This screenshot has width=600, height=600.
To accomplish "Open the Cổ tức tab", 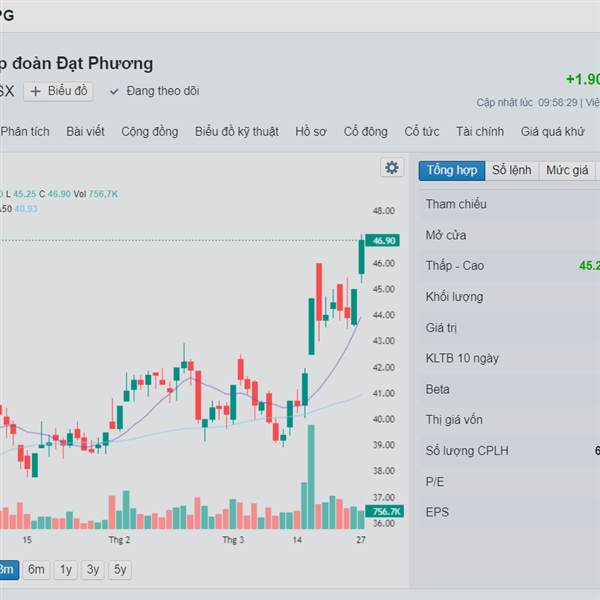I will (422, 132).
